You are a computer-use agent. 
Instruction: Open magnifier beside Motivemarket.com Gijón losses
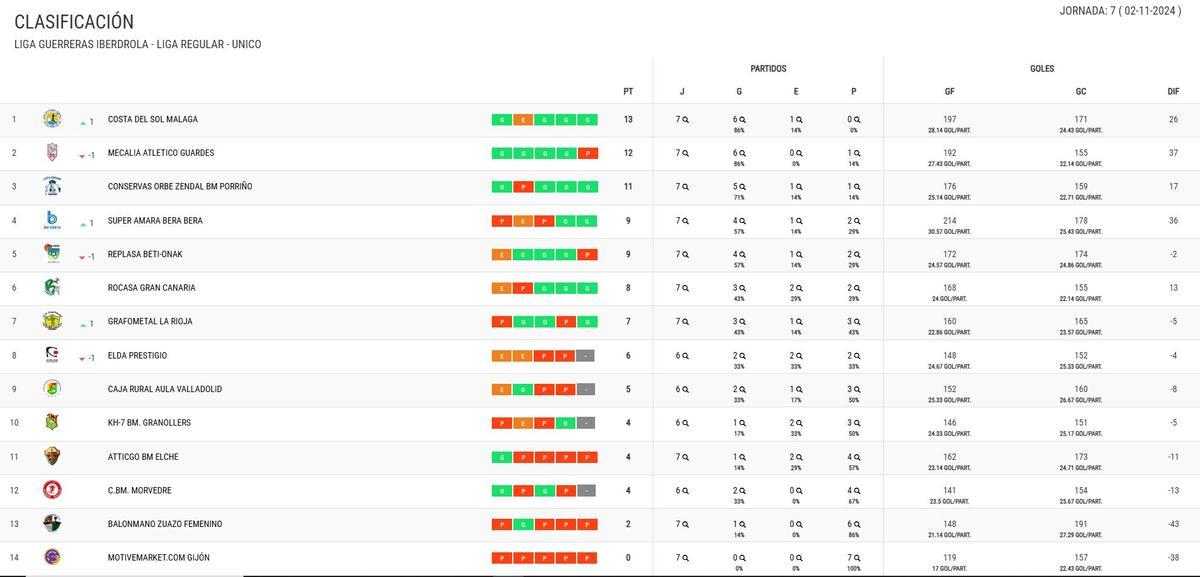coord(857,557)
